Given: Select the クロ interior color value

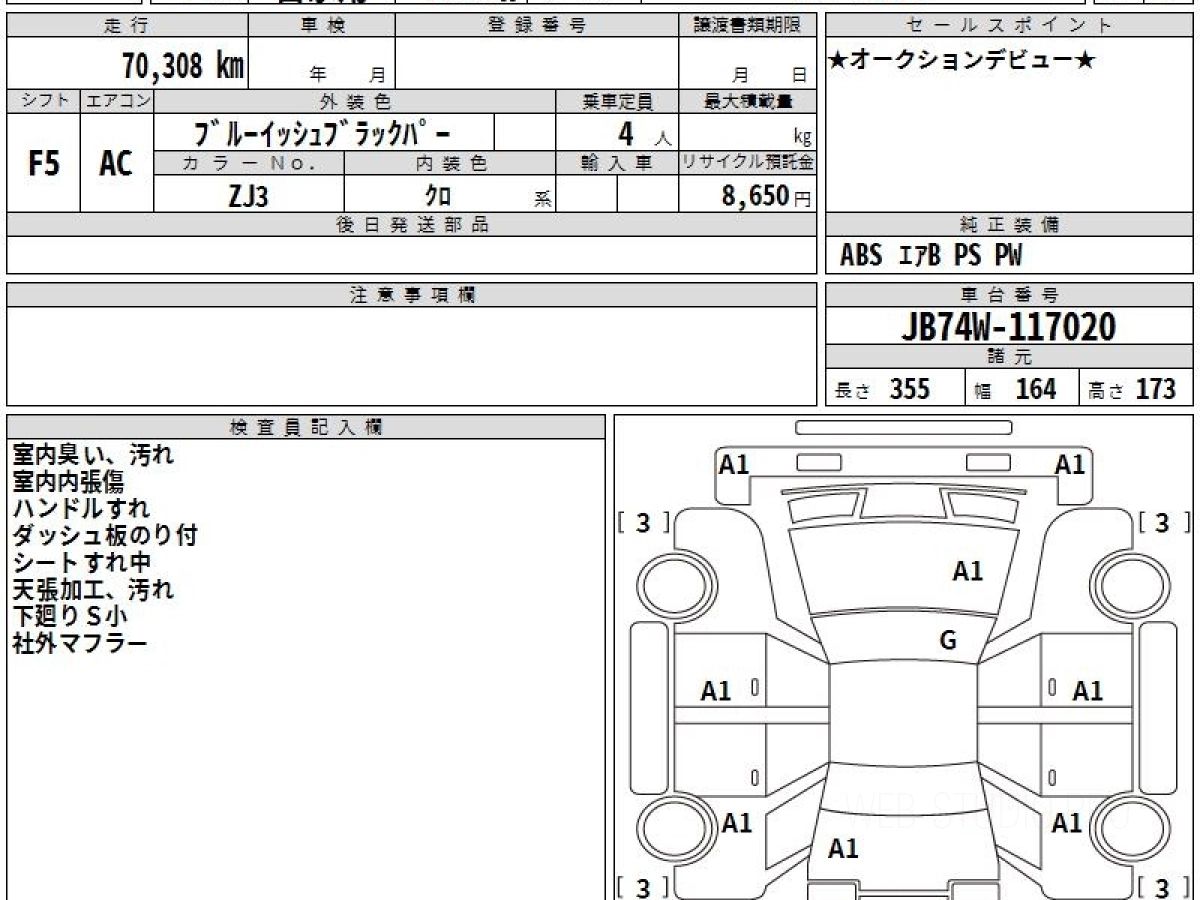Looking at the screenshot, I should [438, 196].
